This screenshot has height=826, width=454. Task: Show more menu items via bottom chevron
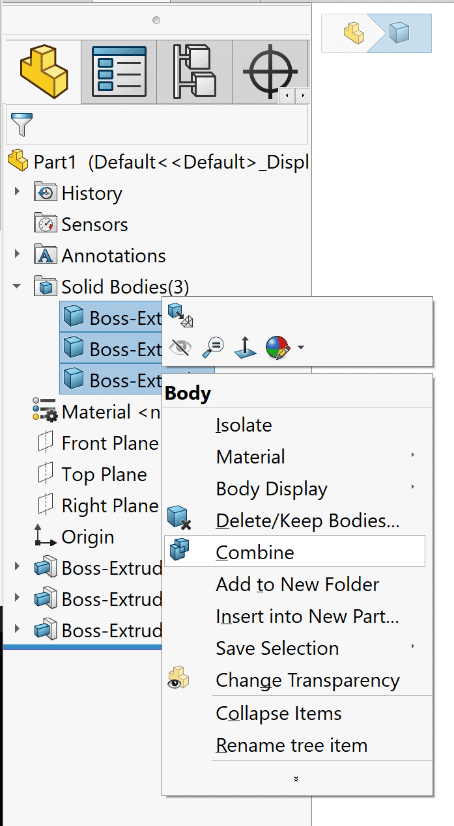pos(295,778)
